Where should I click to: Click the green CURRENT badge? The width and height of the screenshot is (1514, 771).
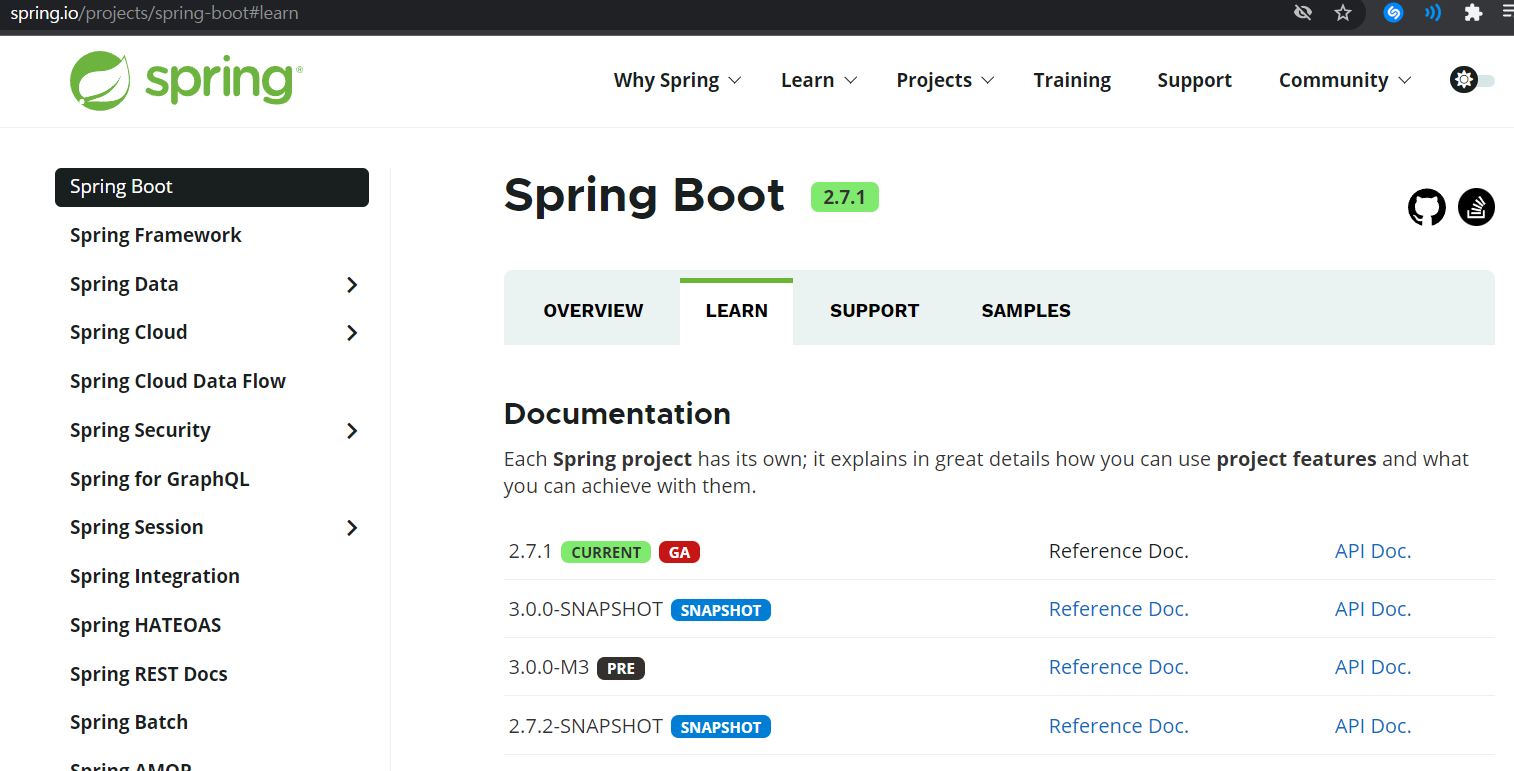(606, 552)
